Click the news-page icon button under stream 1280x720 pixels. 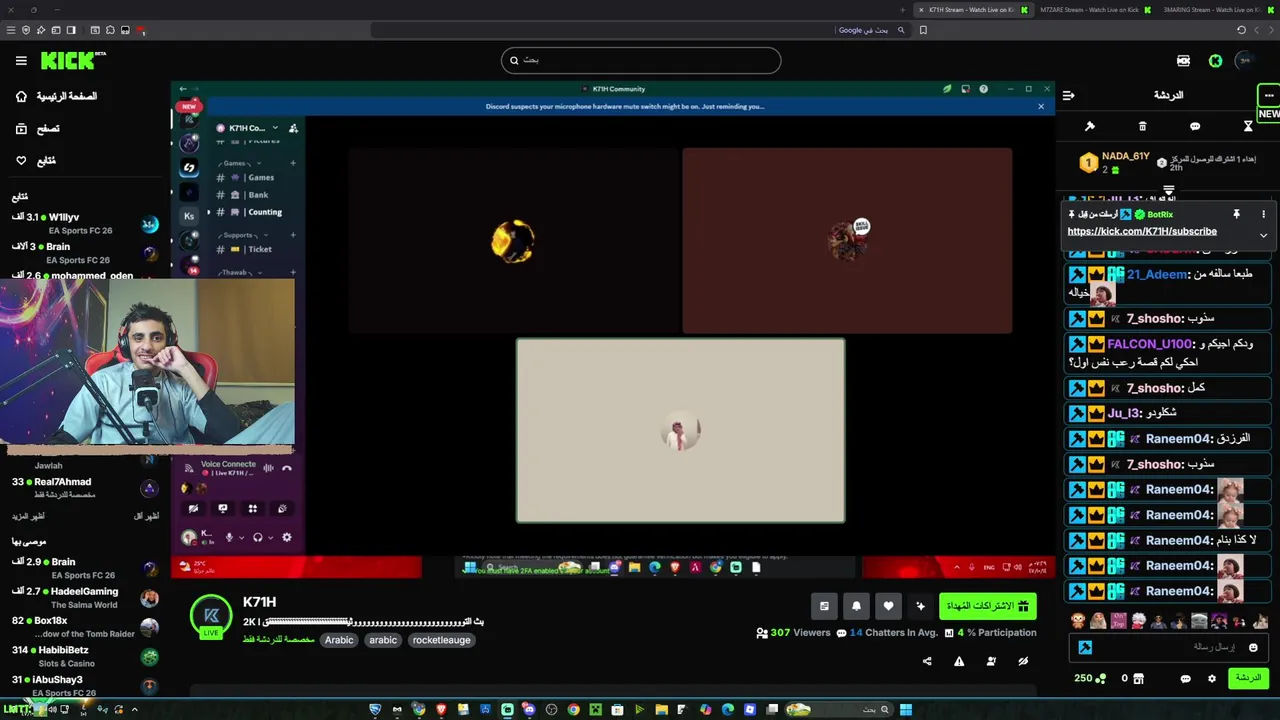824,606
